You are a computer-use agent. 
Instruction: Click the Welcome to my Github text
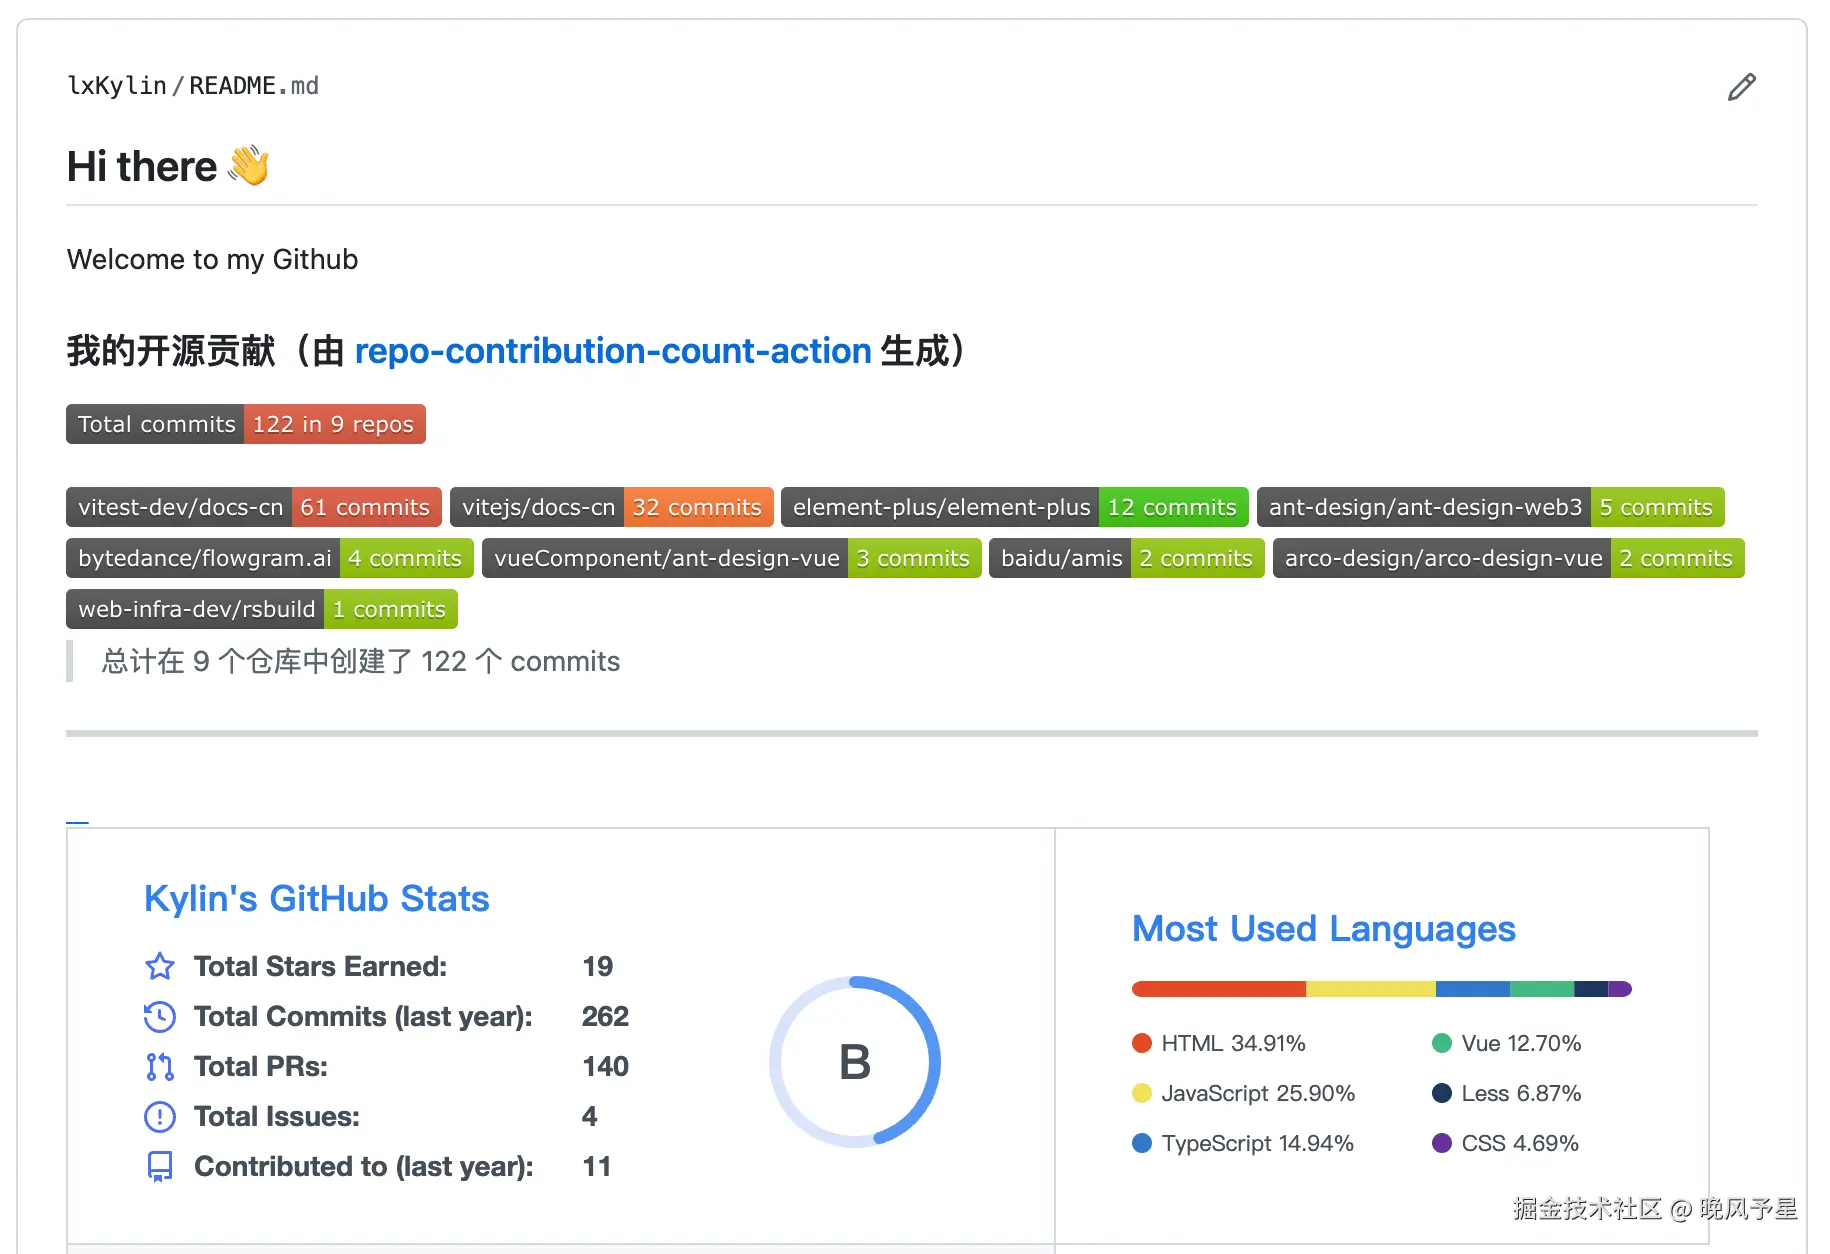(x=212, y=259)
